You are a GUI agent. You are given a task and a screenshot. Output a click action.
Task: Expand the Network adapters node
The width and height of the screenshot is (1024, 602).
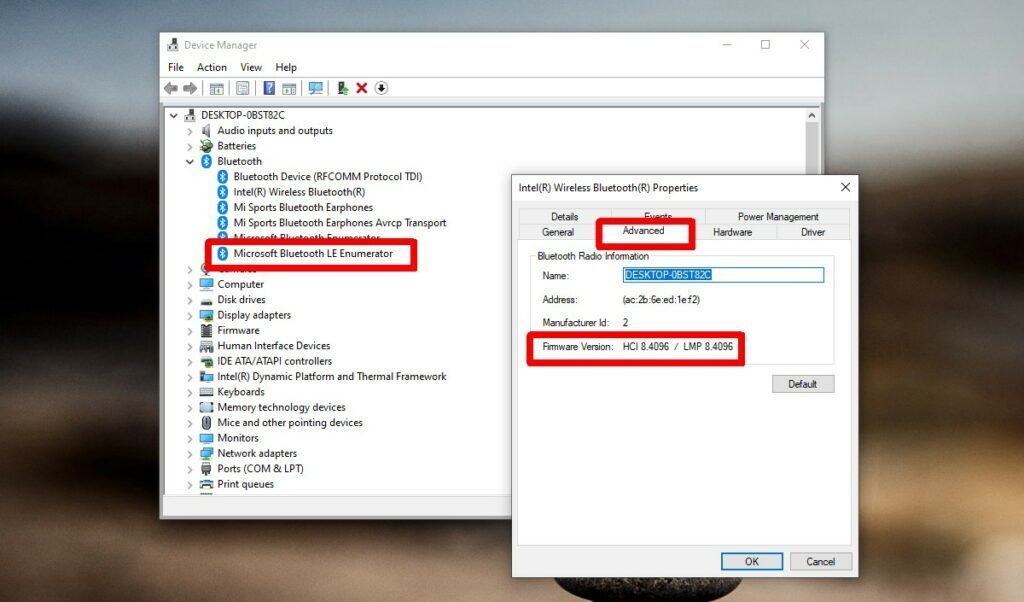coord(190,453)
